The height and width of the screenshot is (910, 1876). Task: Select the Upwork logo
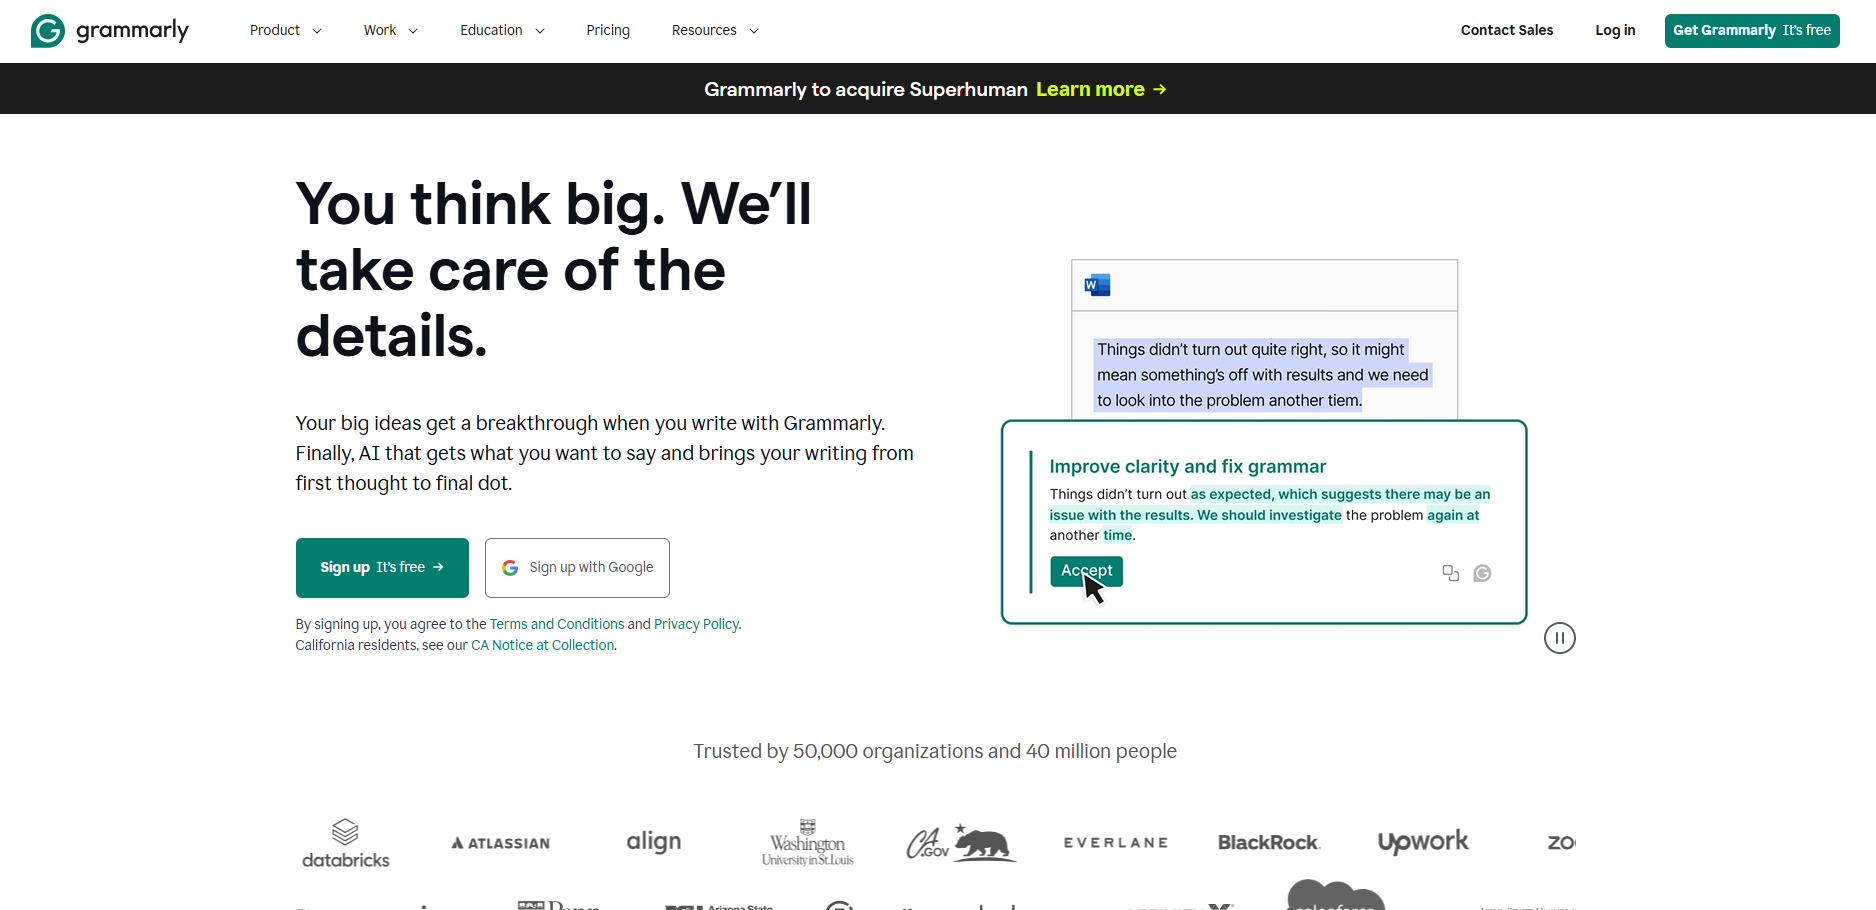[x=1423, y=842]
